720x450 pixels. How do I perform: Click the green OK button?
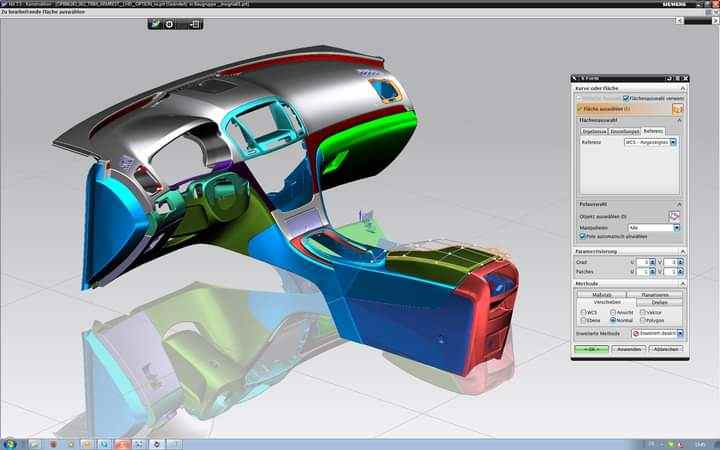pos(591,348)
